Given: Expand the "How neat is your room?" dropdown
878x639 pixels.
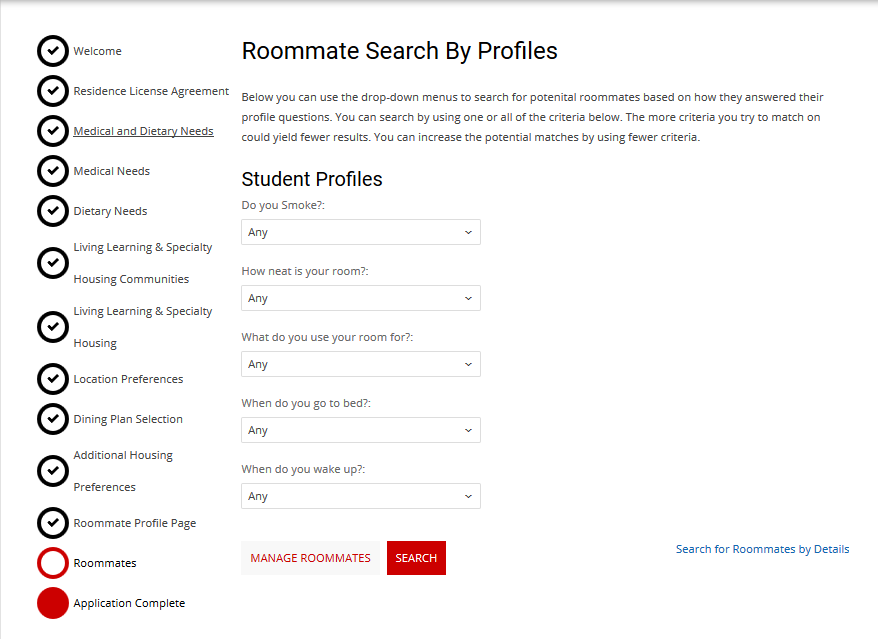Looking at the screenshot, I should tap(361, 298).
